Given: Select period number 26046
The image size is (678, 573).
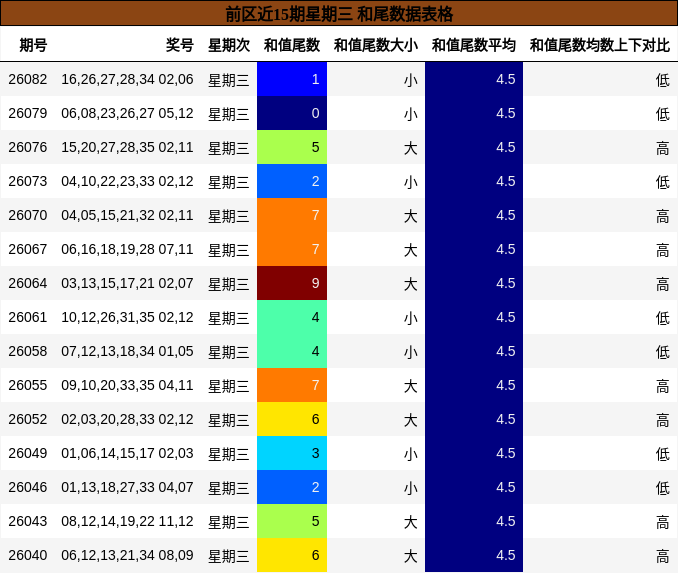Looking at the screenshot, I should 28,487.
